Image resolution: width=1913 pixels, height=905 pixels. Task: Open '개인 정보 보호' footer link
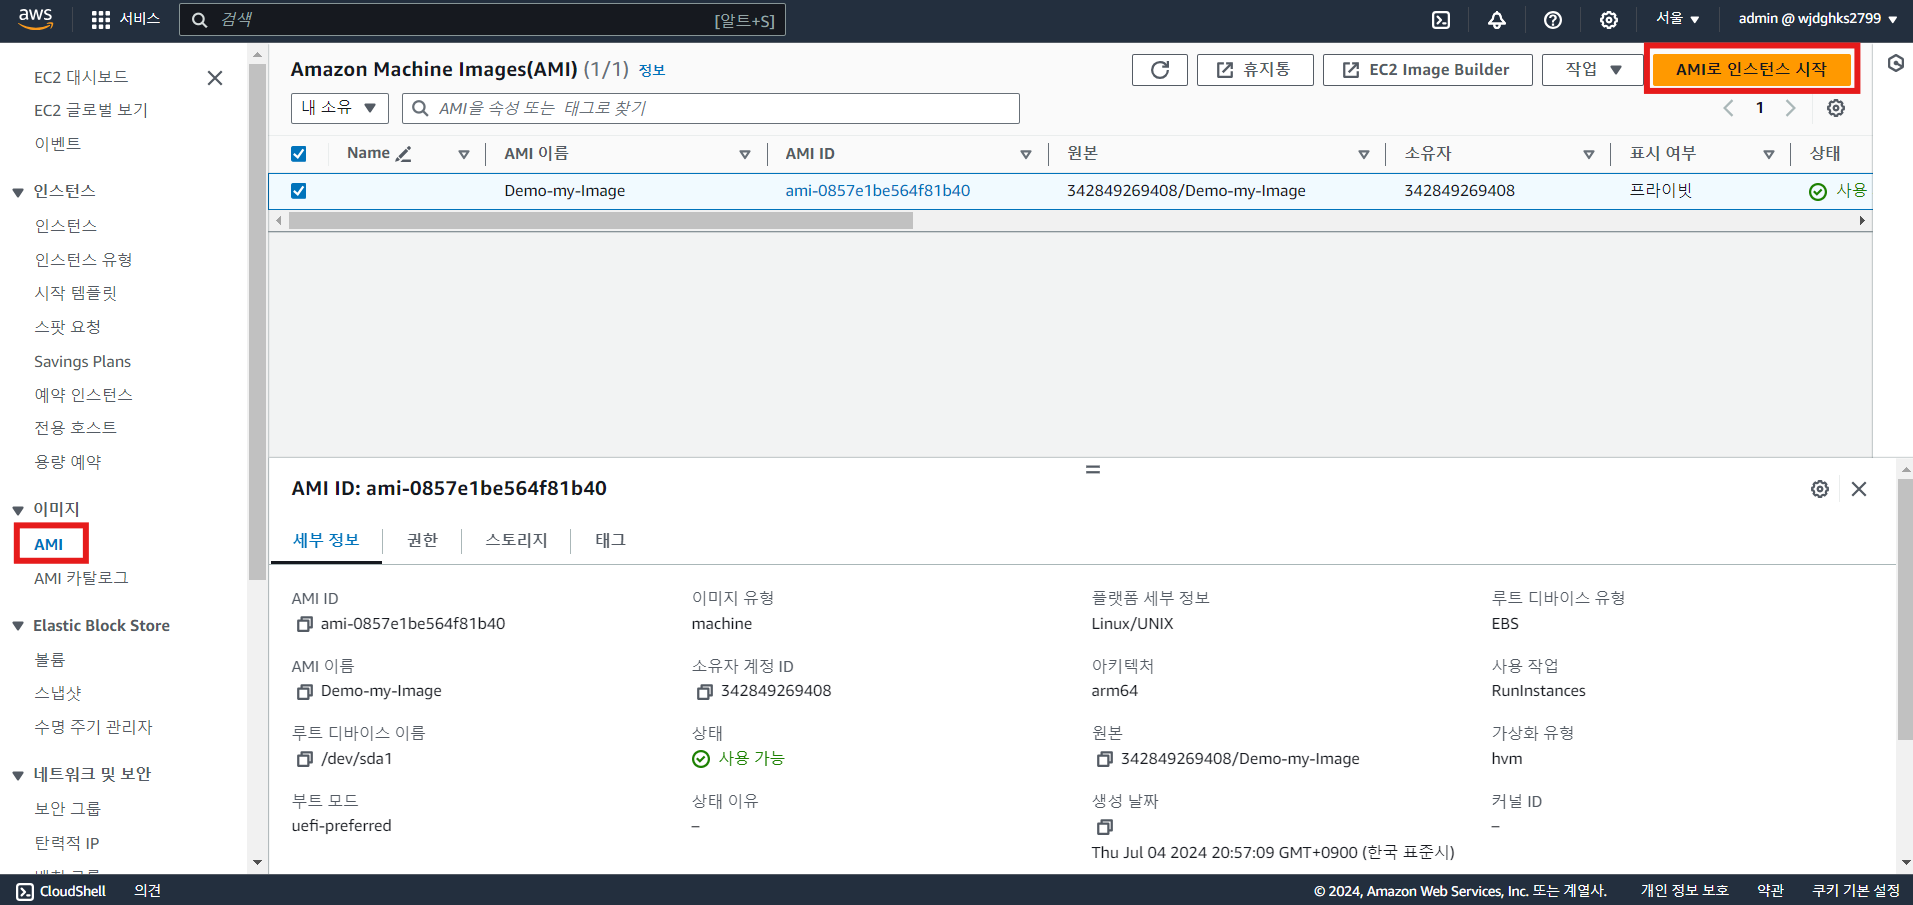pos(1685,891)
